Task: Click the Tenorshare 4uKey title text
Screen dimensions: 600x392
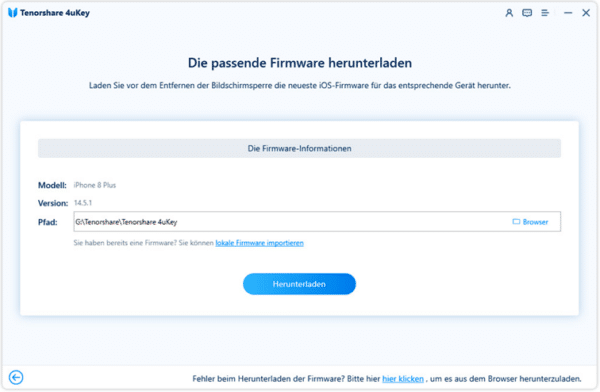Action: pos(55,13)
